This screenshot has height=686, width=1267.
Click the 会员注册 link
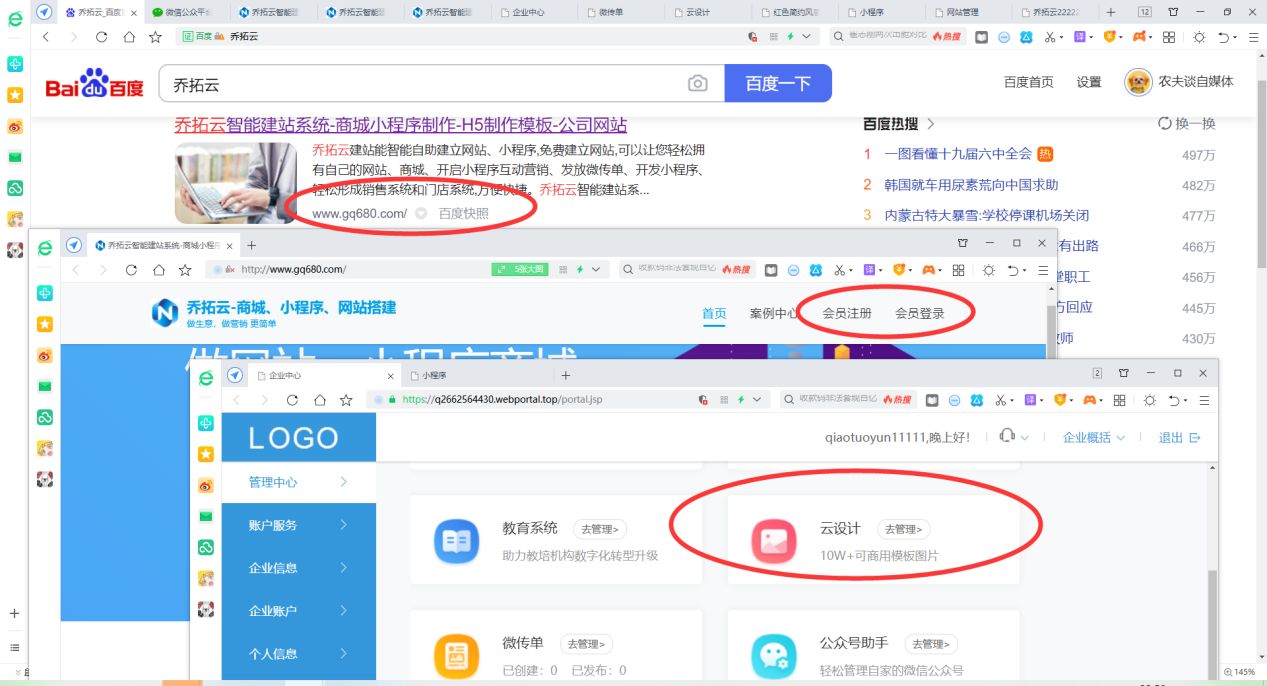(847, 313)
